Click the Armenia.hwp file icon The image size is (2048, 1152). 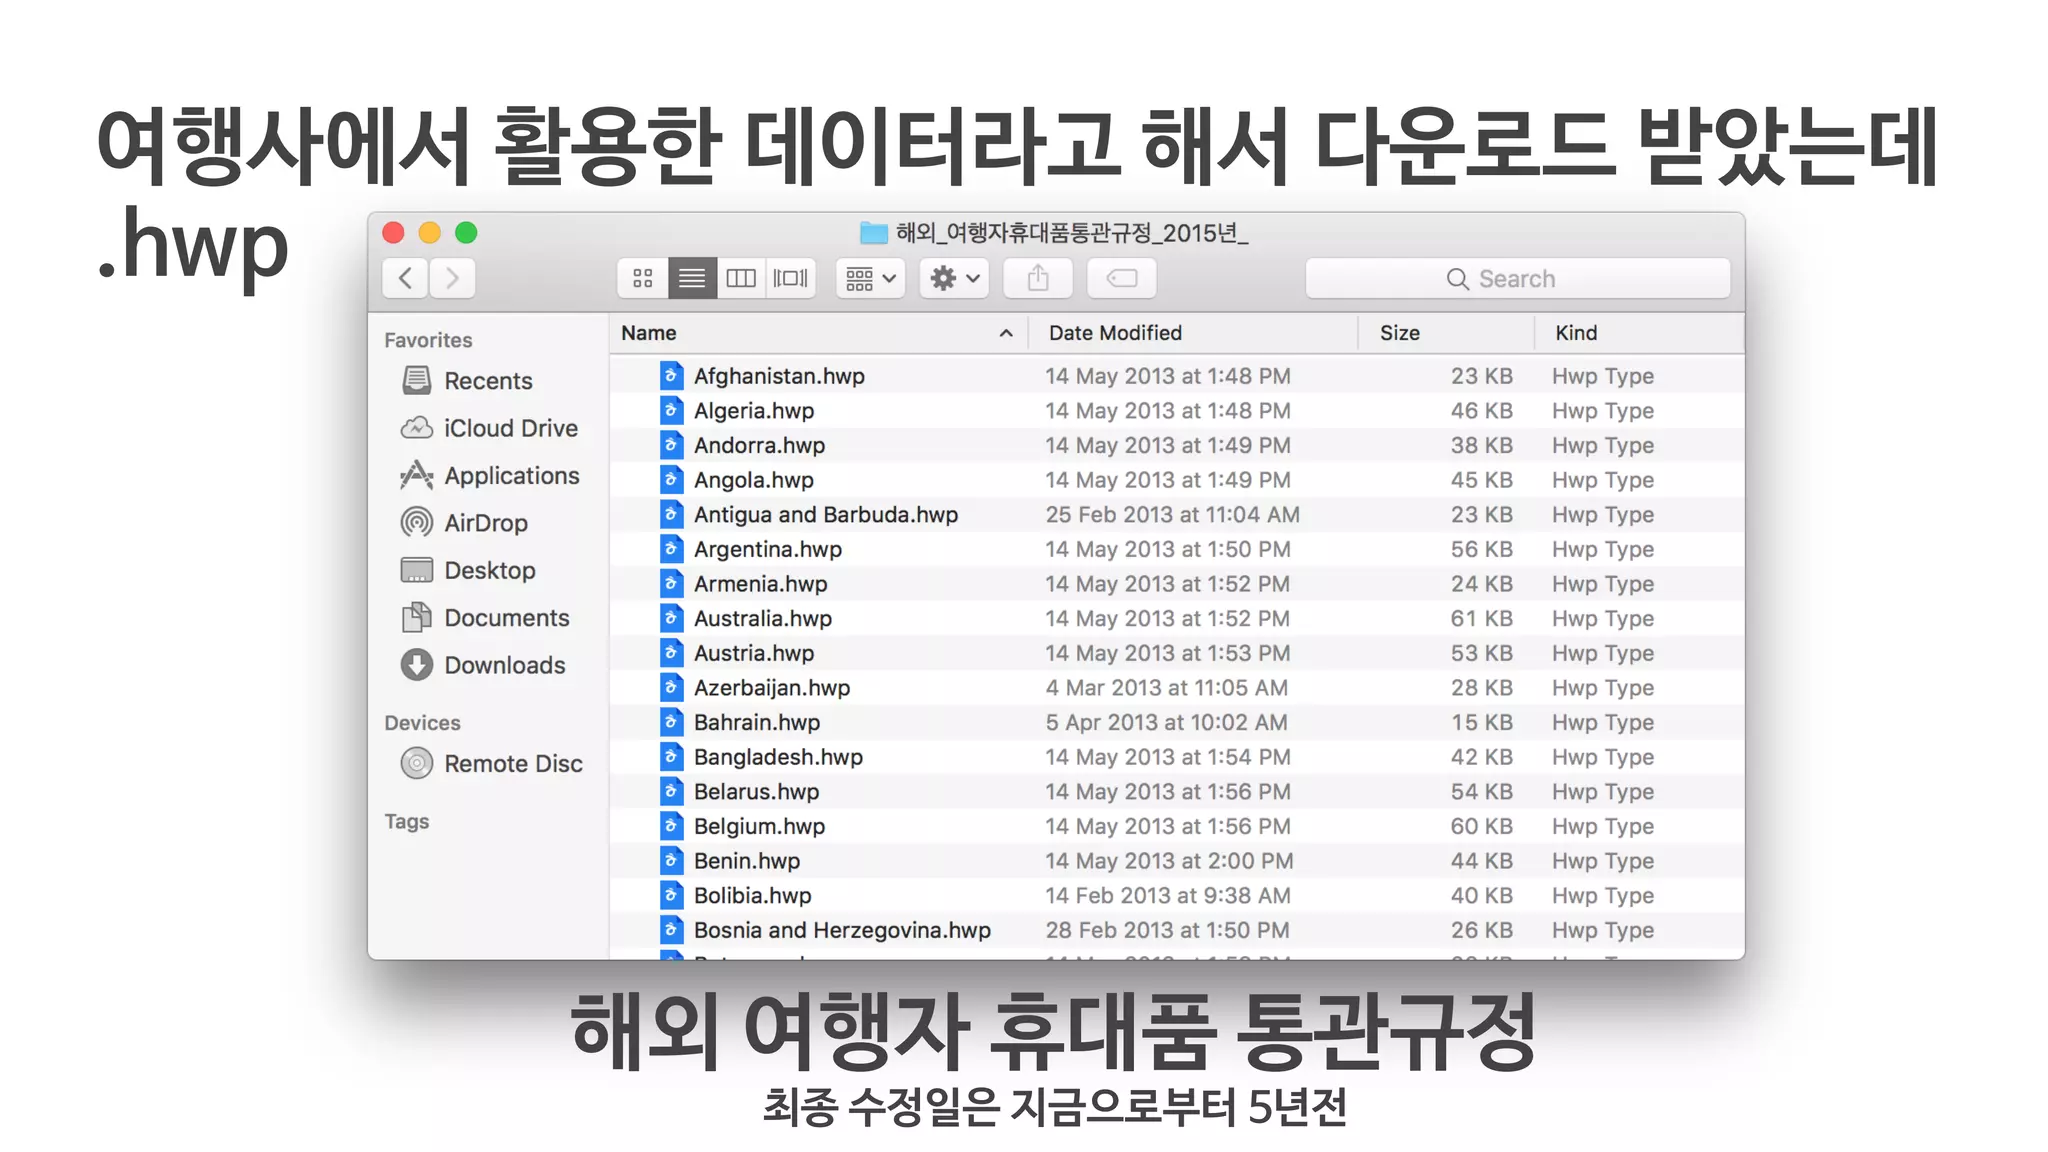pyautogui.click(x=672, y=584)
